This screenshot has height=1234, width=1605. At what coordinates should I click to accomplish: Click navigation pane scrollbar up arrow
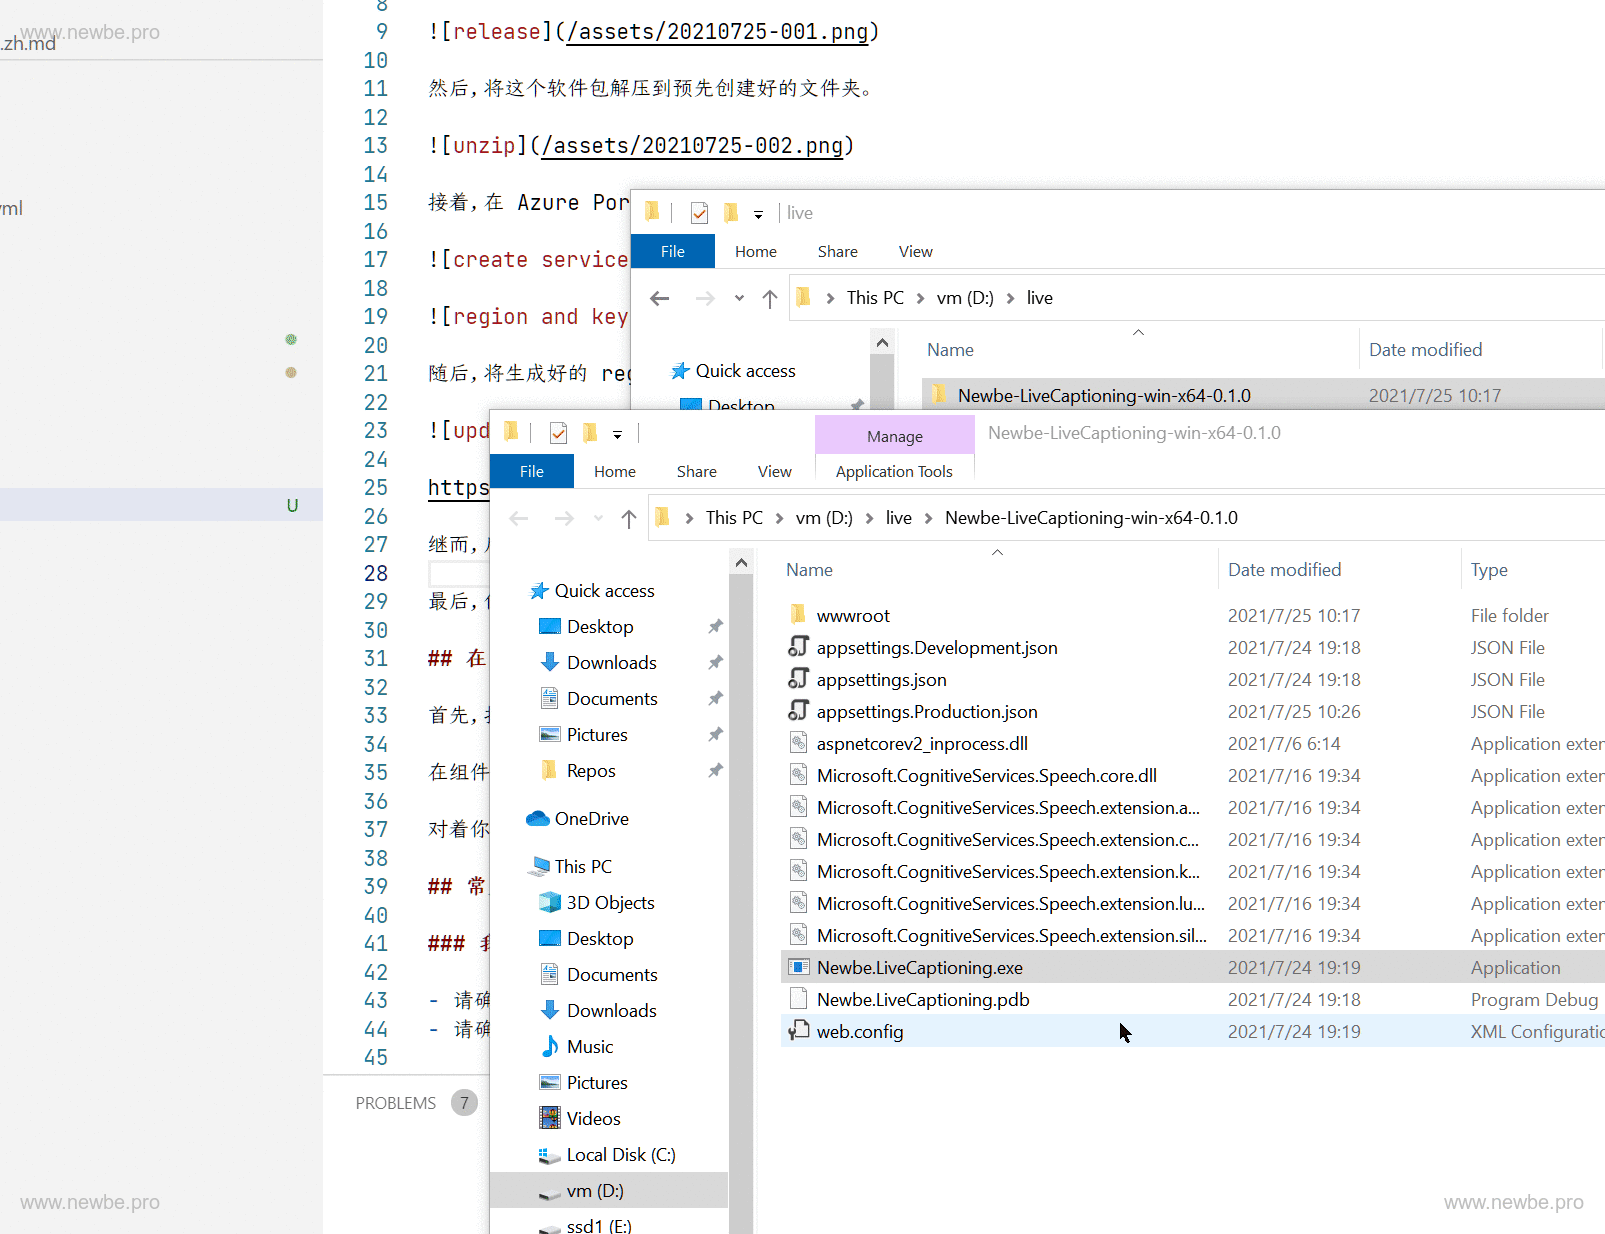coord(741,563)
